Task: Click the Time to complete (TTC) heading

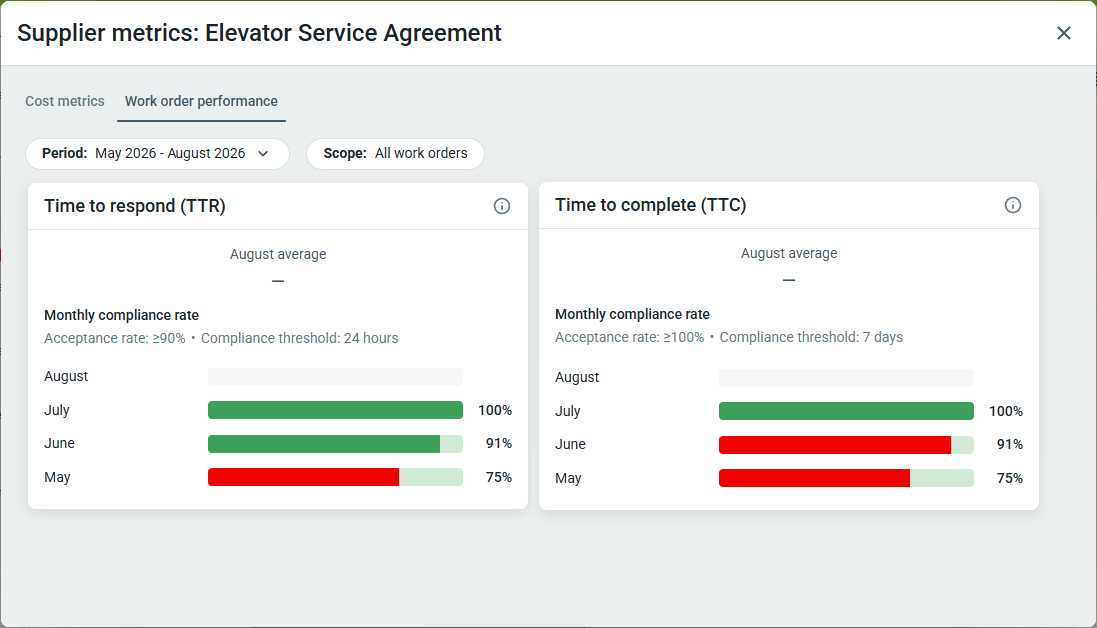Action: tap(651, 205)
